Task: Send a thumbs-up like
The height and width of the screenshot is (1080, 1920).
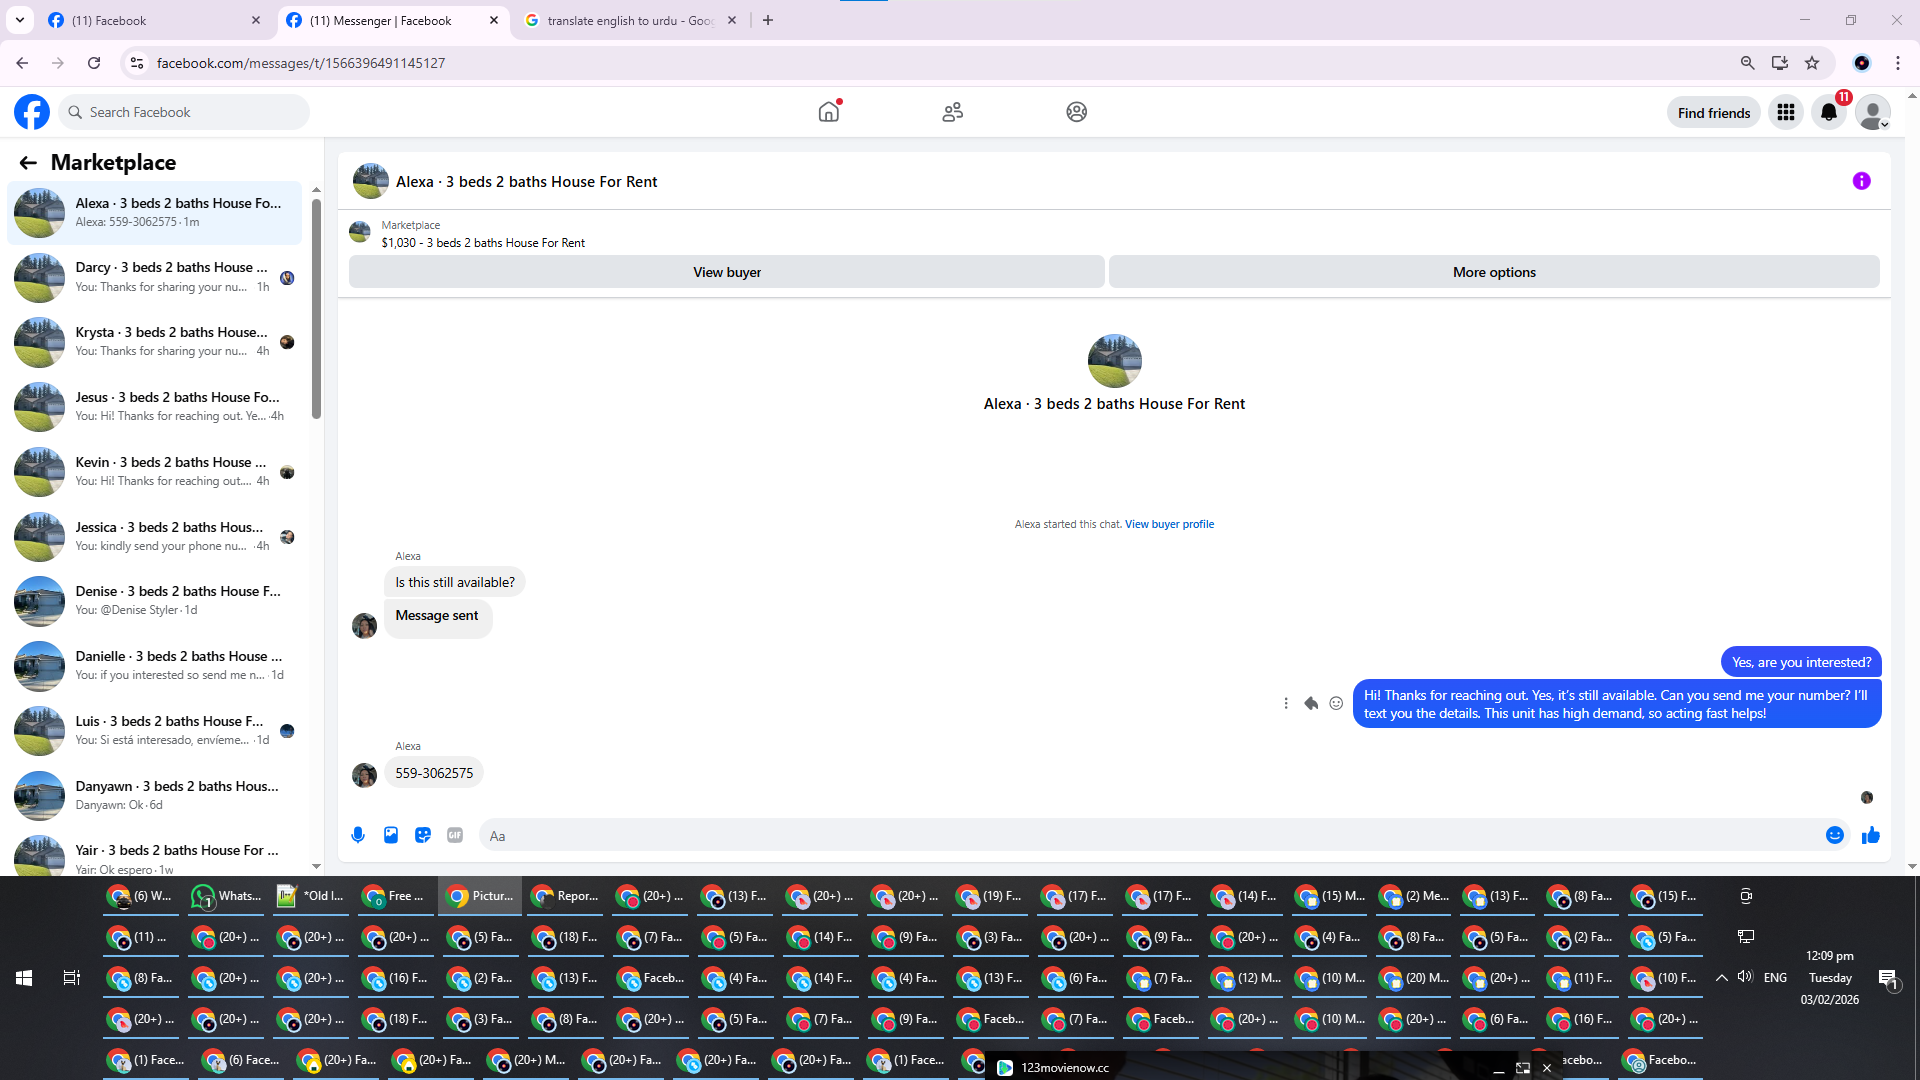Action: [1870, 835]
